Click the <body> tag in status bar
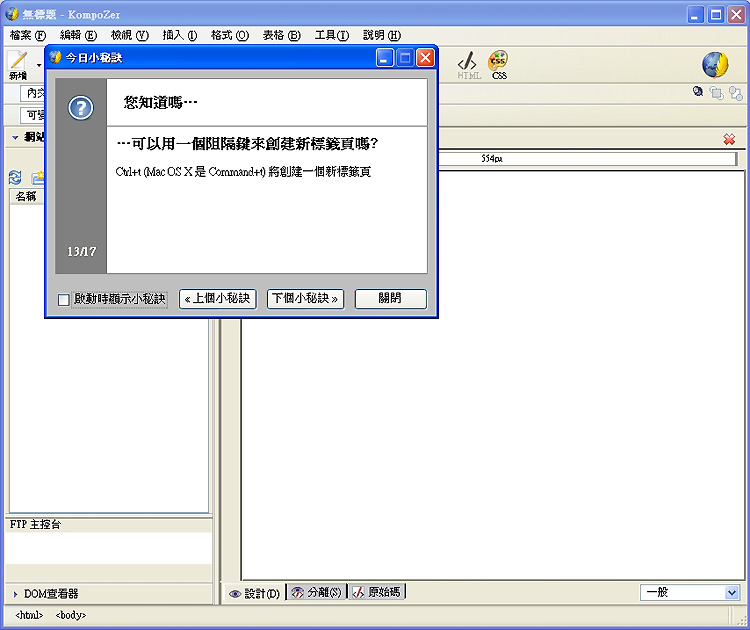 click(71, 615)
